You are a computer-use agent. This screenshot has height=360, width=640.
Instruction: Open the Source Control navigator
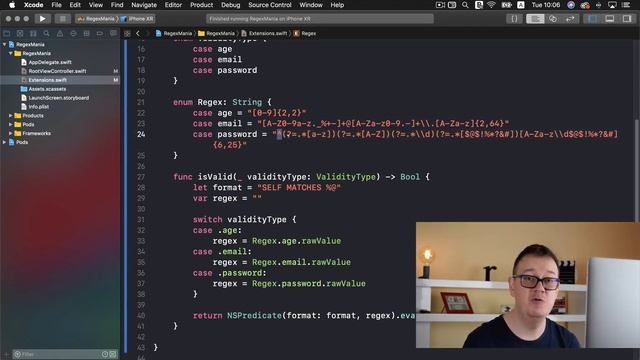pos(20,33)
